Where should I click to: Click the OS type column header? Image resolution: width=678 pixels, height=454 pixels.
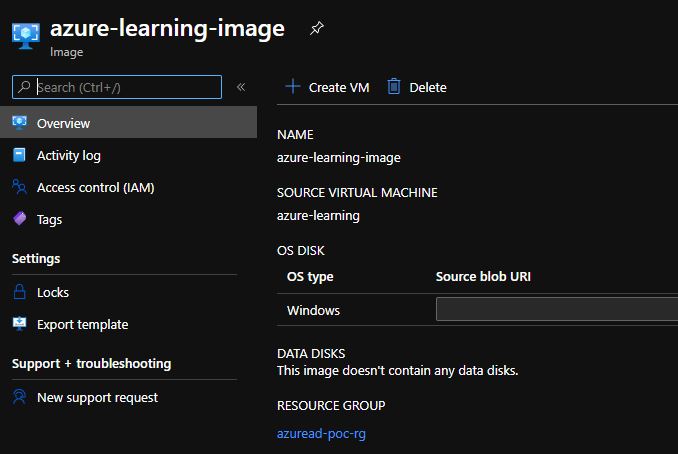tap(310, 276)
